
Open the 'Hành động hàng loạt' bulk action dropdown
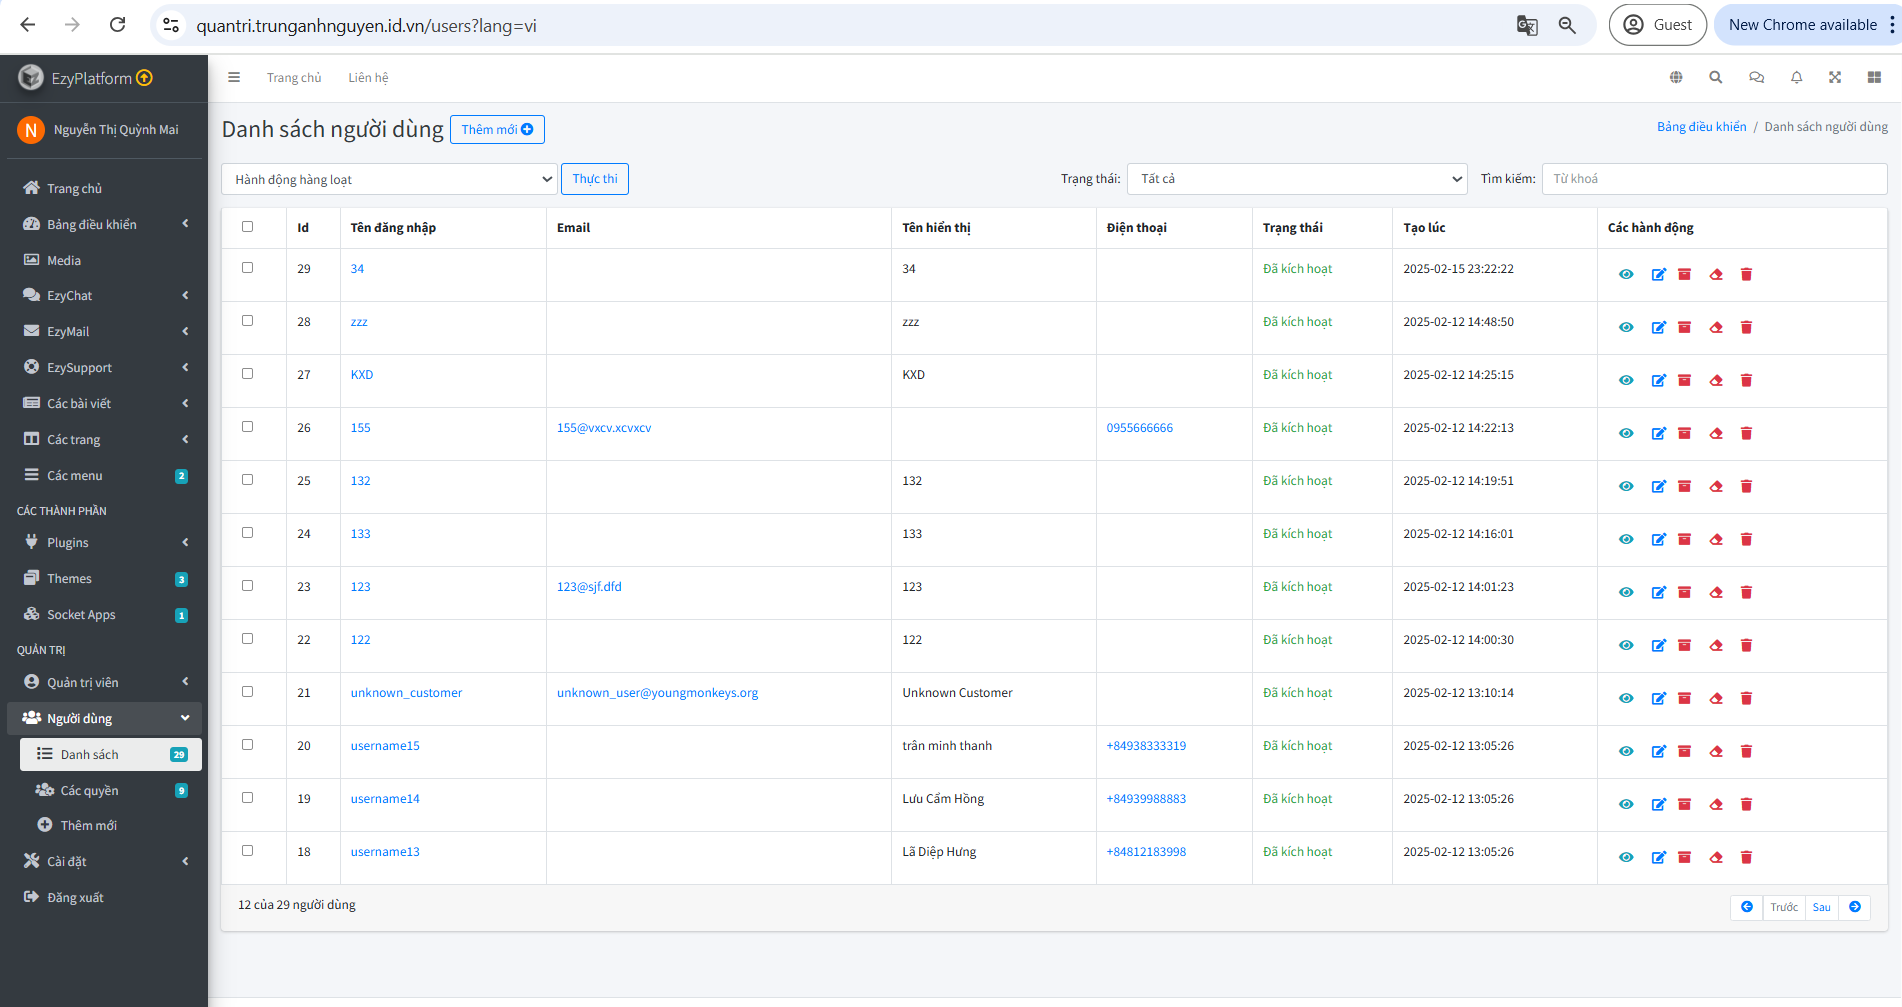pos(389,179)
